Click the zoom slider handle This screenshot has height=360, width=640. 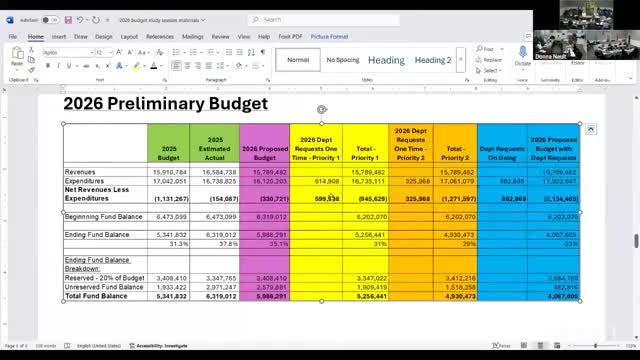(x=596, y=346)
